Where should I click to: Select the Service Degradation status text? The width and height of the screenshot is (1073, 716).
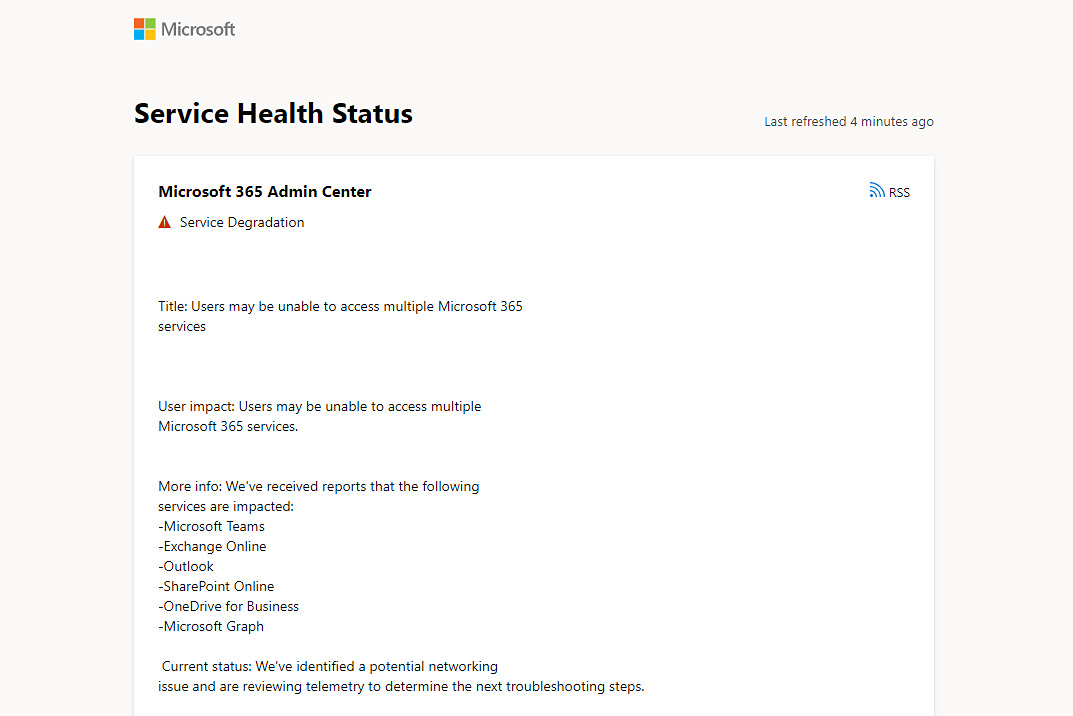[x=242, y=222]
